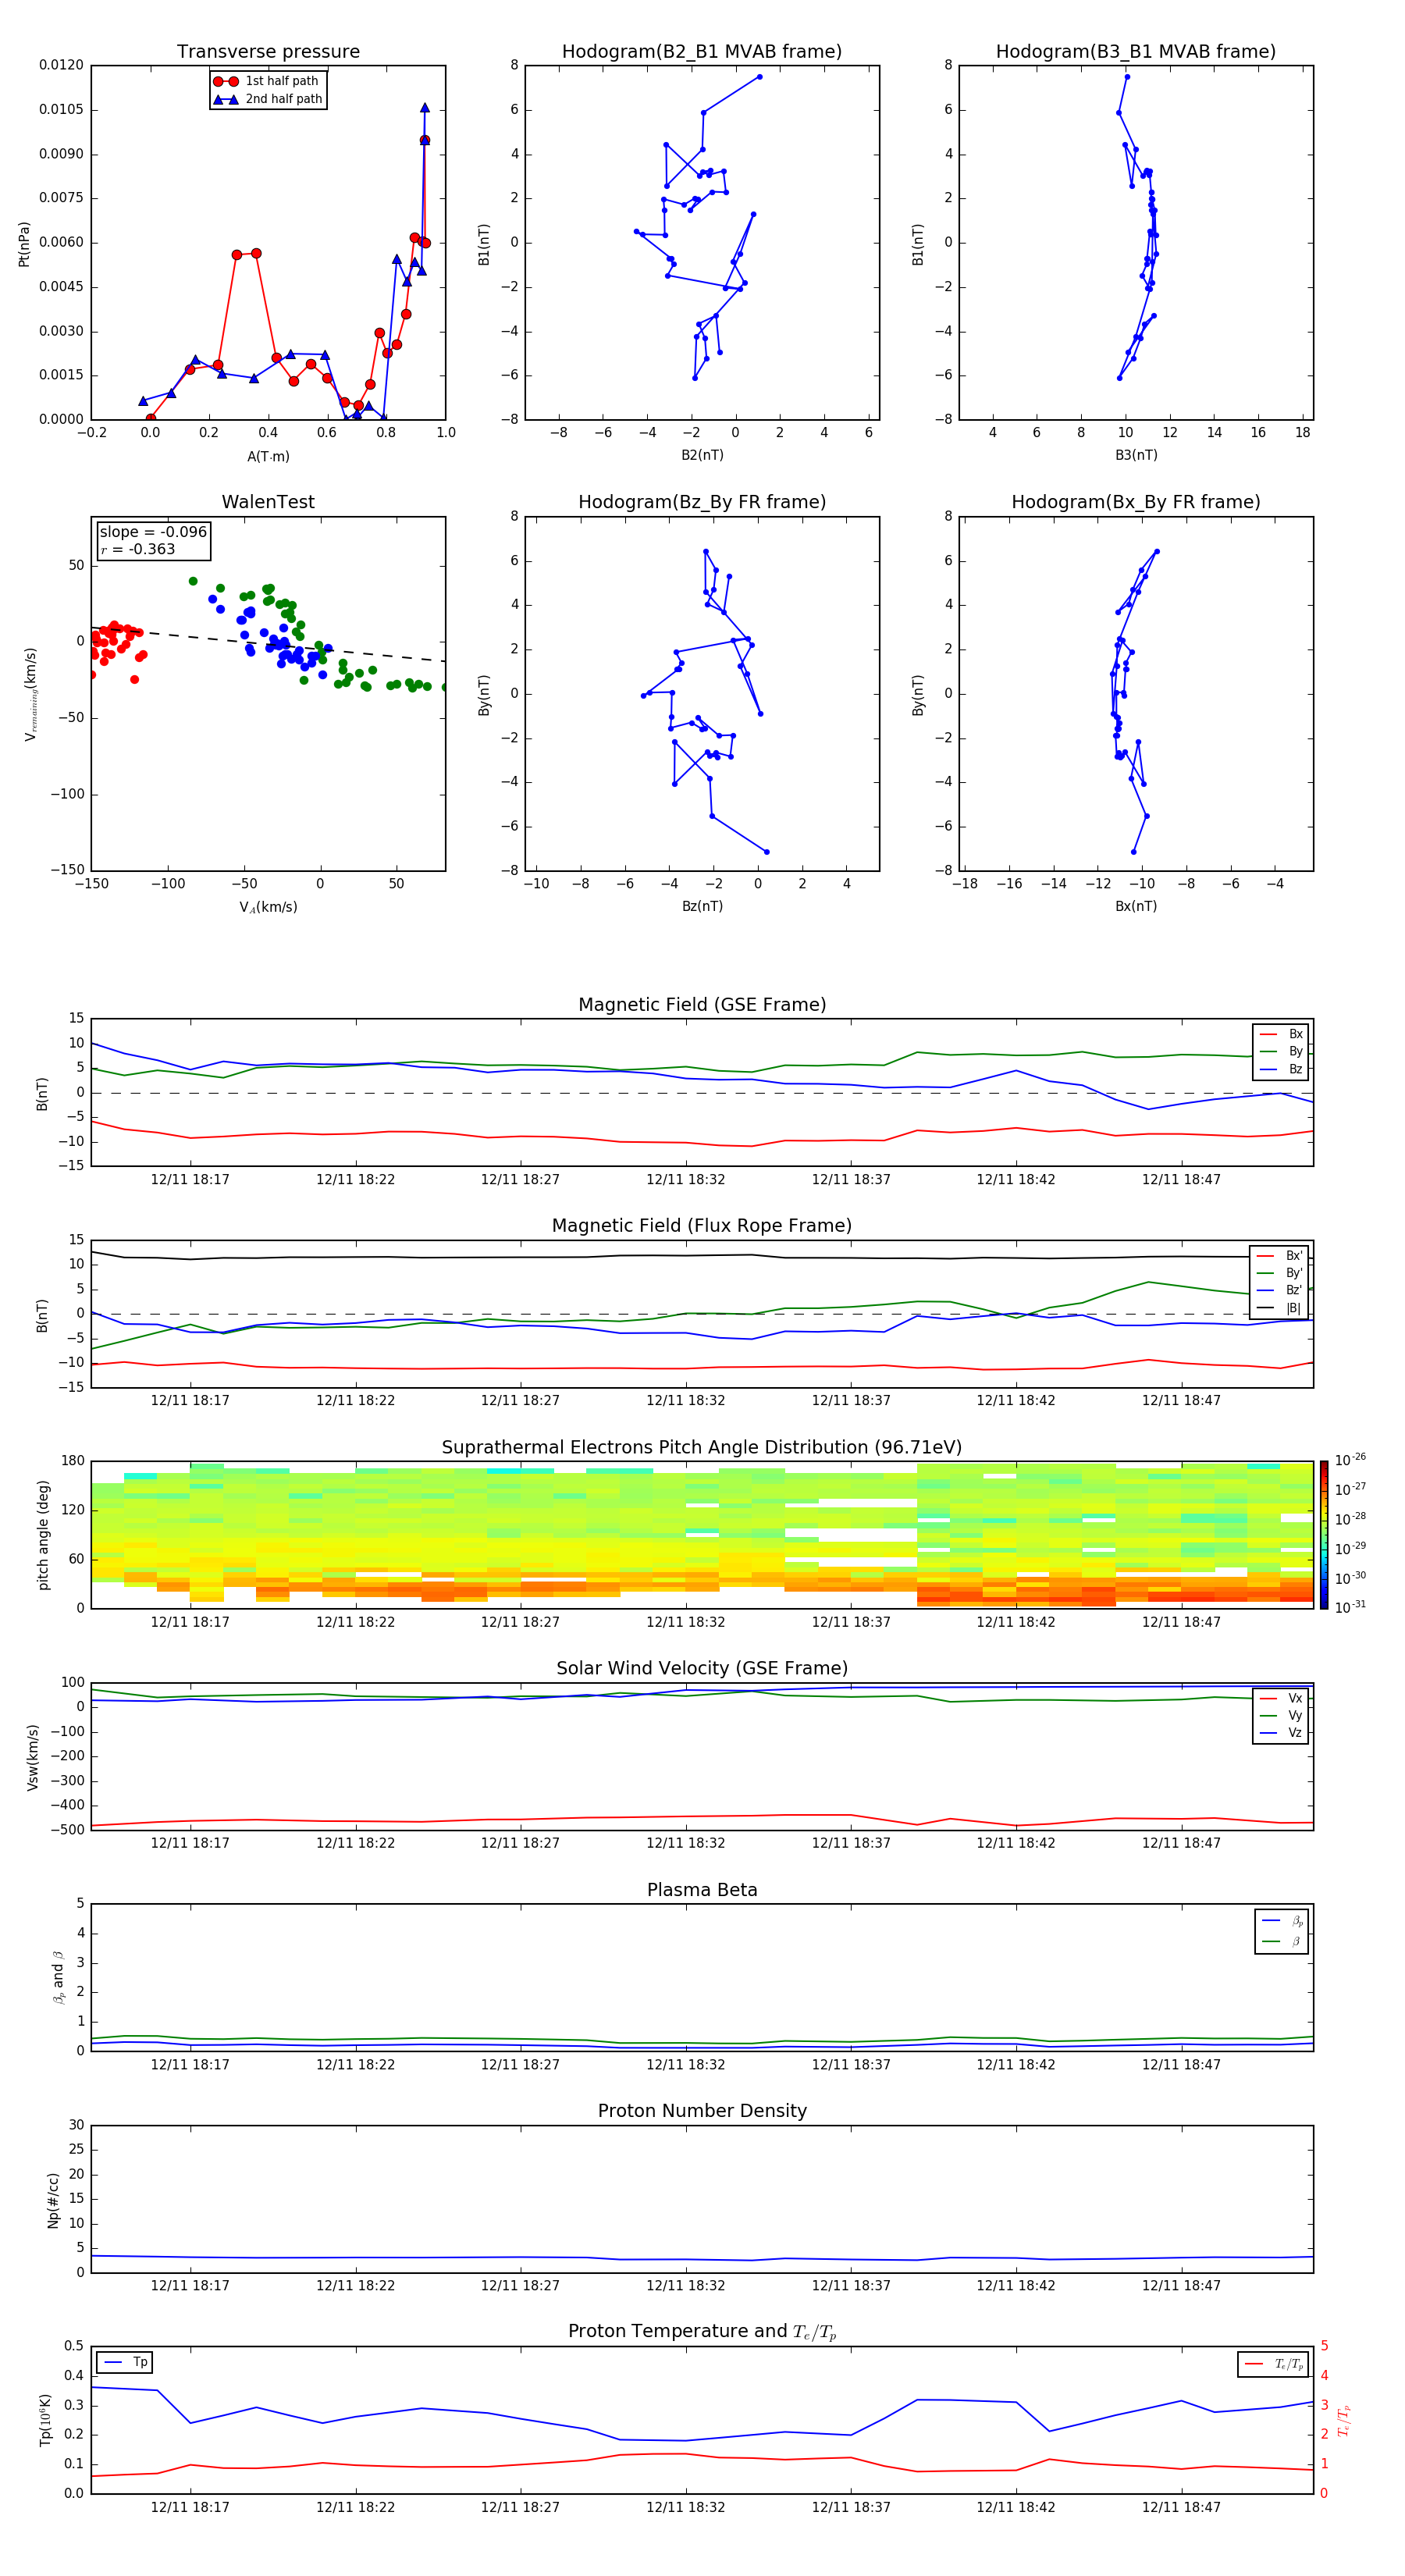Viewport: 1405px width, 2576px height.
Task: Click the "Pt(nPa)" y-axis label
Action: 24,243
